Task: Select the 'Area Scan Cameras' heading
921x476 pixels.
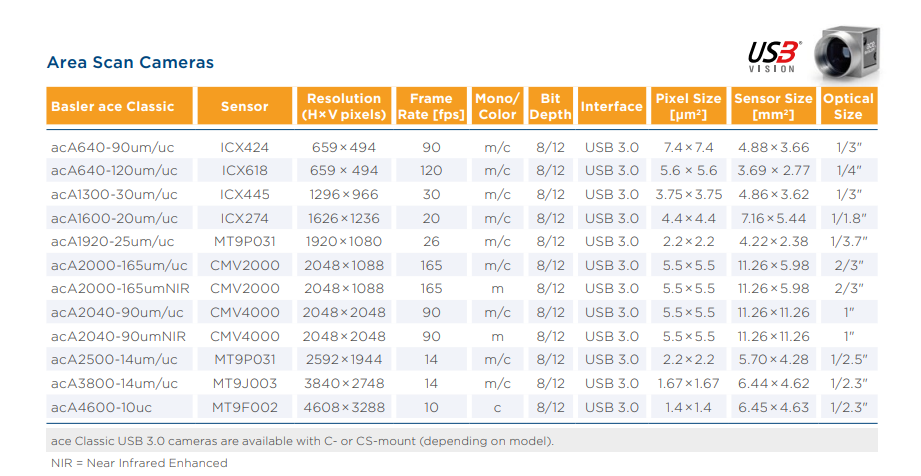Action: 130,62
